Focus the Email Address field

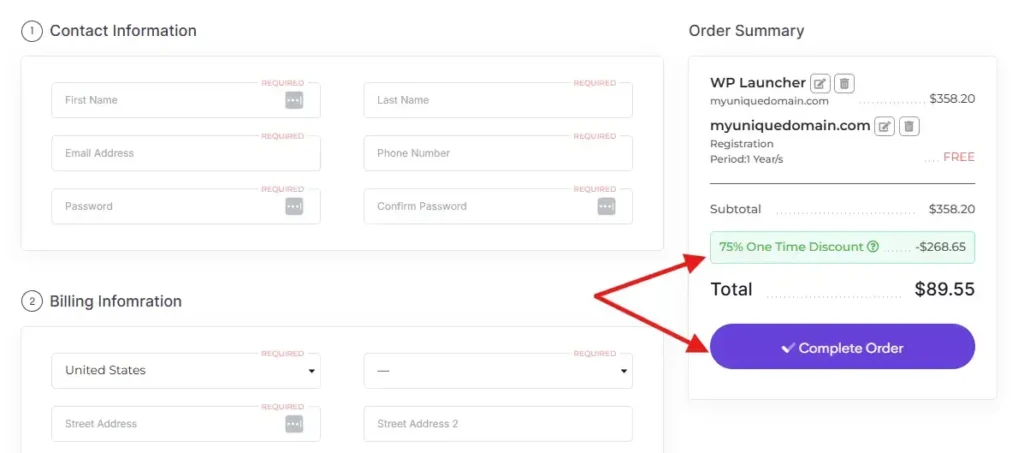(x=186, y=153)
